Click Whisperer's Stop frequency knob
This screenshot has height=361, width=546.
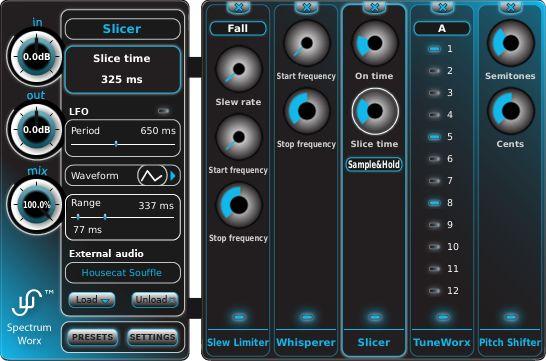[306, 111]
